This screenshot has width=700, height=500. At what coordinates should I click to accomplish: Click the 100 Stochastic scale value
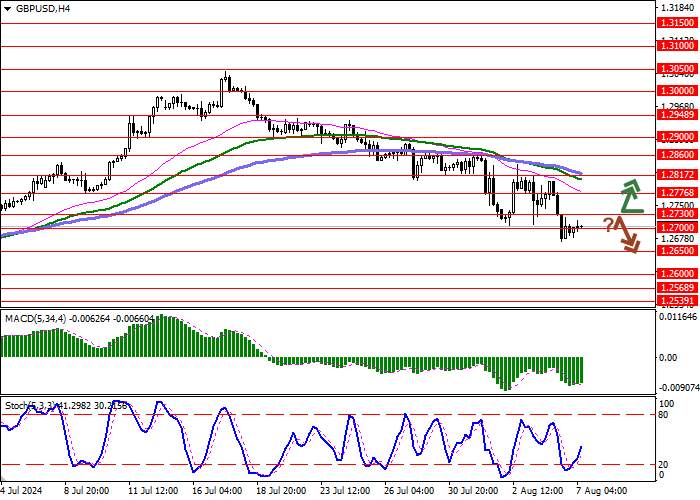click(x=667, y=404)
